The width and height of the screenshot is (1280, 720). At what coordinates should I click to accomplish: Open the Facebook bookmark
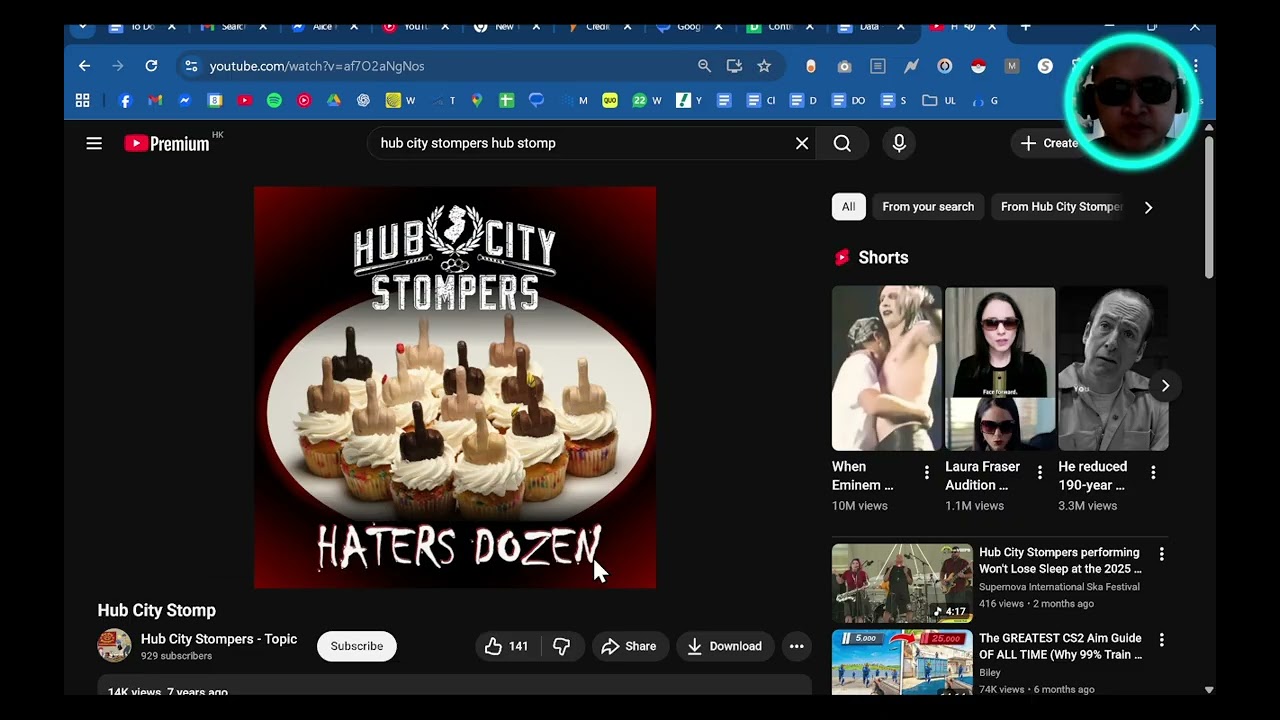point(125,100)
